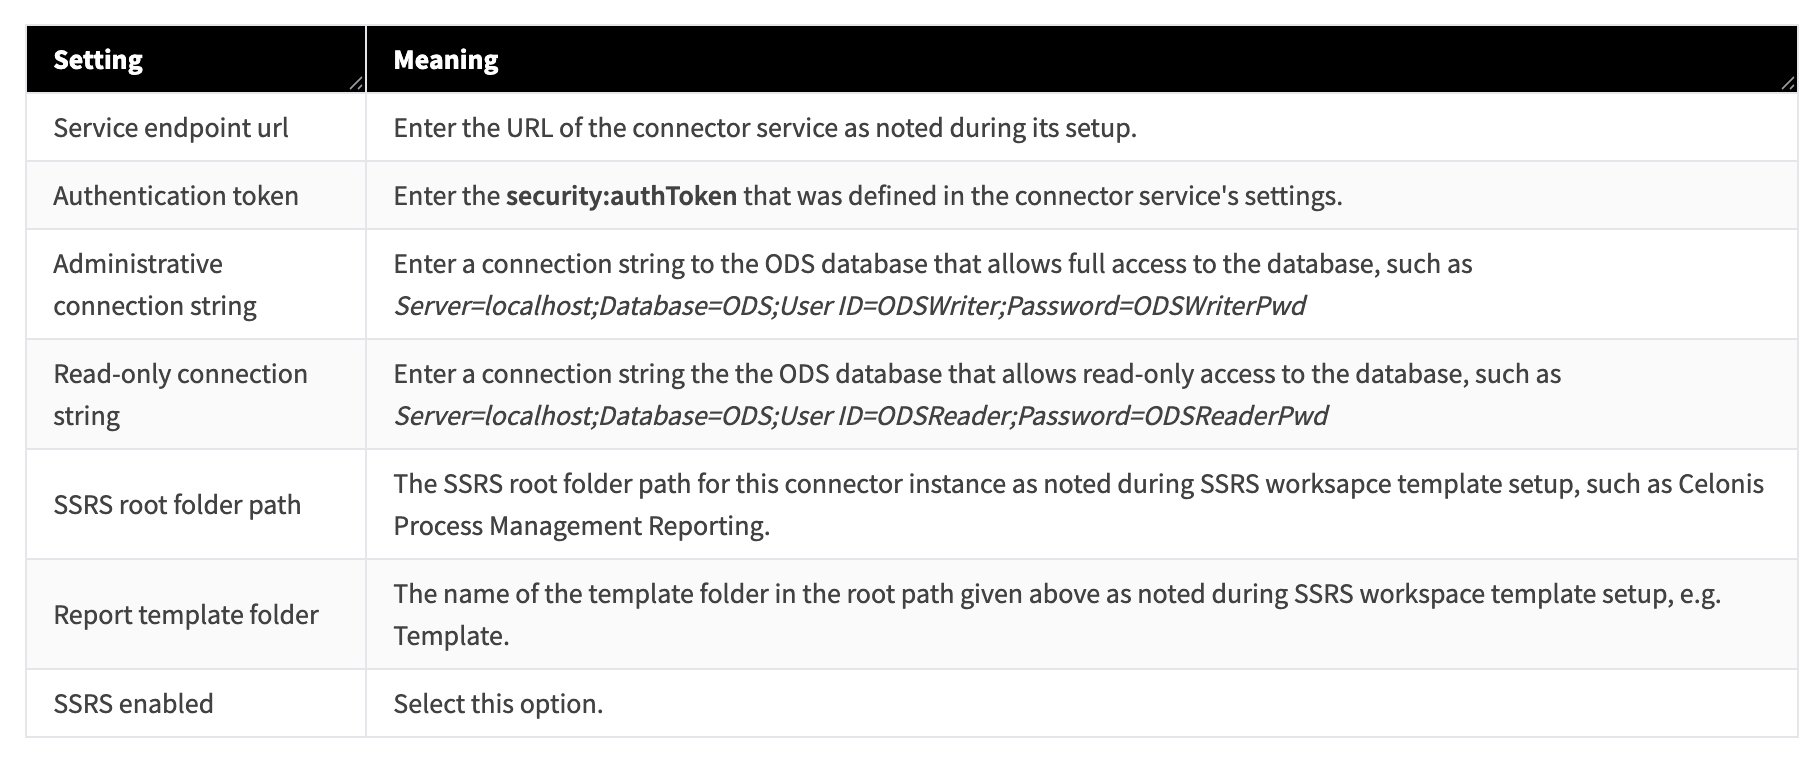Click the 'allows read-only access' description line
The width and height of the screenshot is (1820, 758).
click(x=976, y=374)
